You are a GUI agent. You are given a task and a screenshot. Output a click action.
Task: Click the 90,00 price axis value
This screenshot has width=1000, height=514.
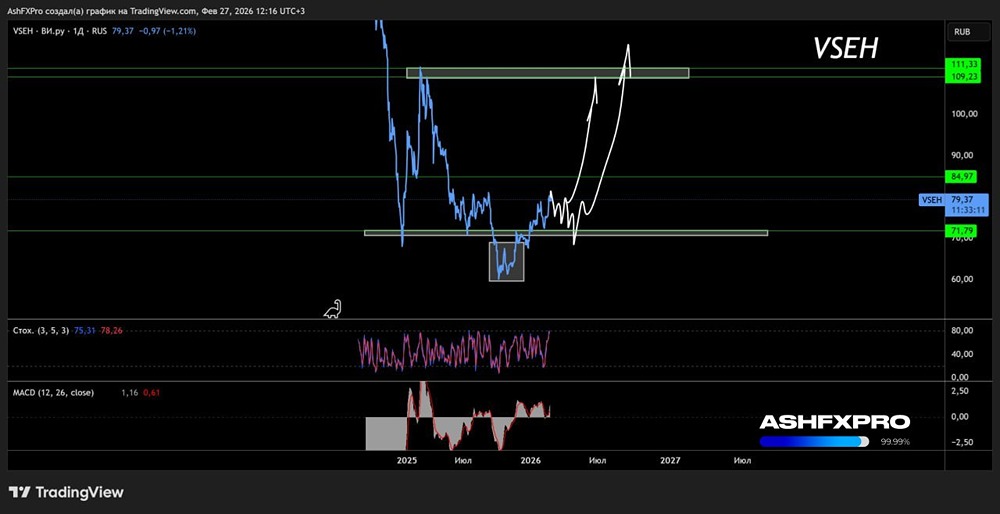[964, 155]
